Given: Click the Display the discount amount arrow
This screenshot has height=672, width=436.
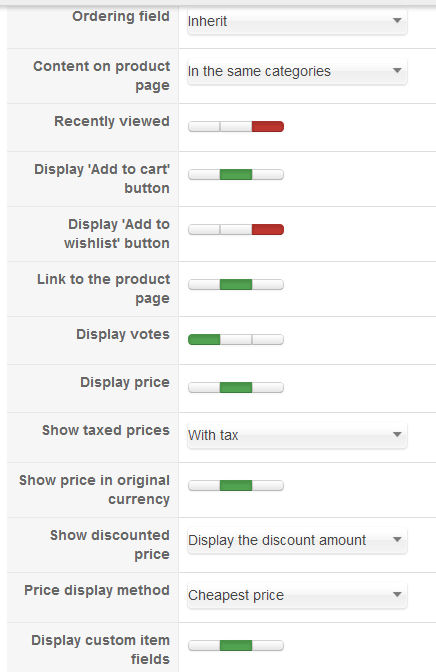Looking at the screenshot, I should click(397, 539).
